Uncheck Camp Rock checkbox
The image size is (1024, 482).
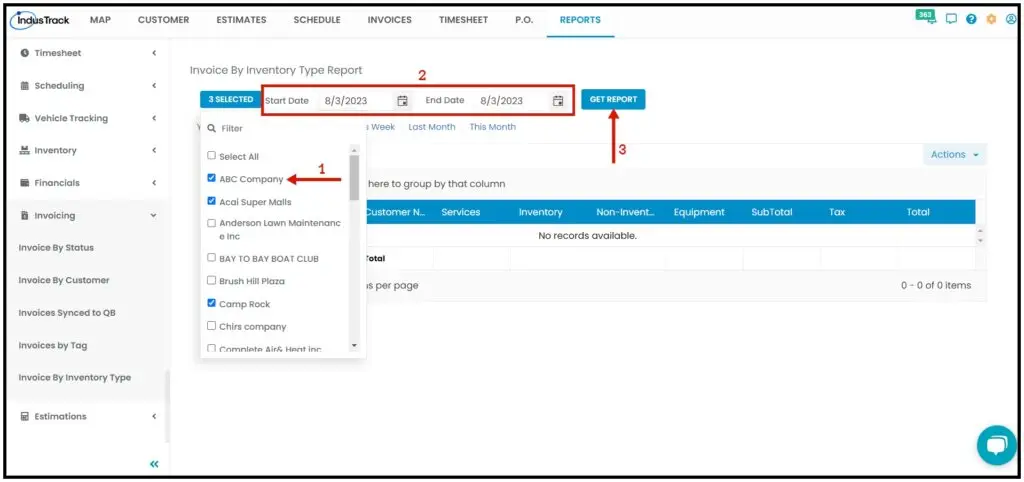[x=211, y=304]
